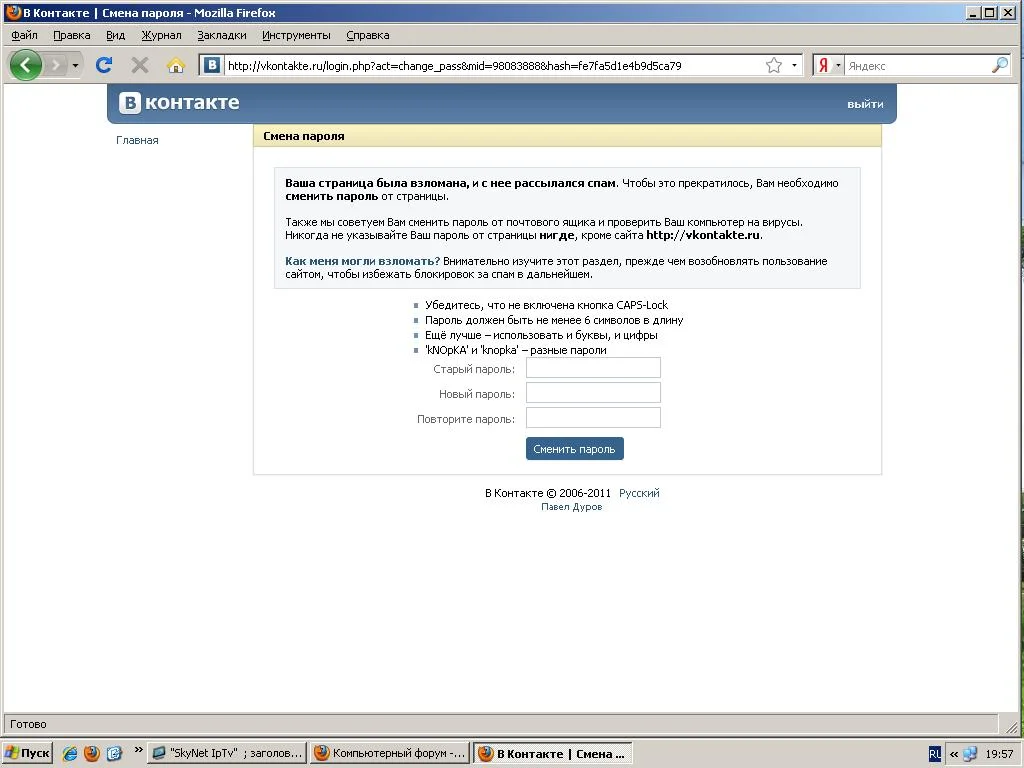Click the Повторите пароль input field

coord(593,417)
